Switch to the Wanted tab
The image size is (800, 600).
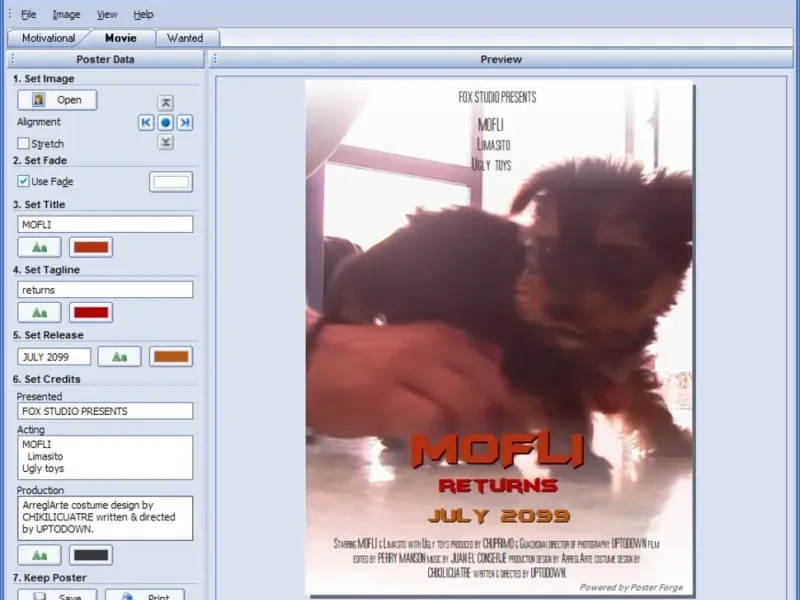click(x=185, y=38)
